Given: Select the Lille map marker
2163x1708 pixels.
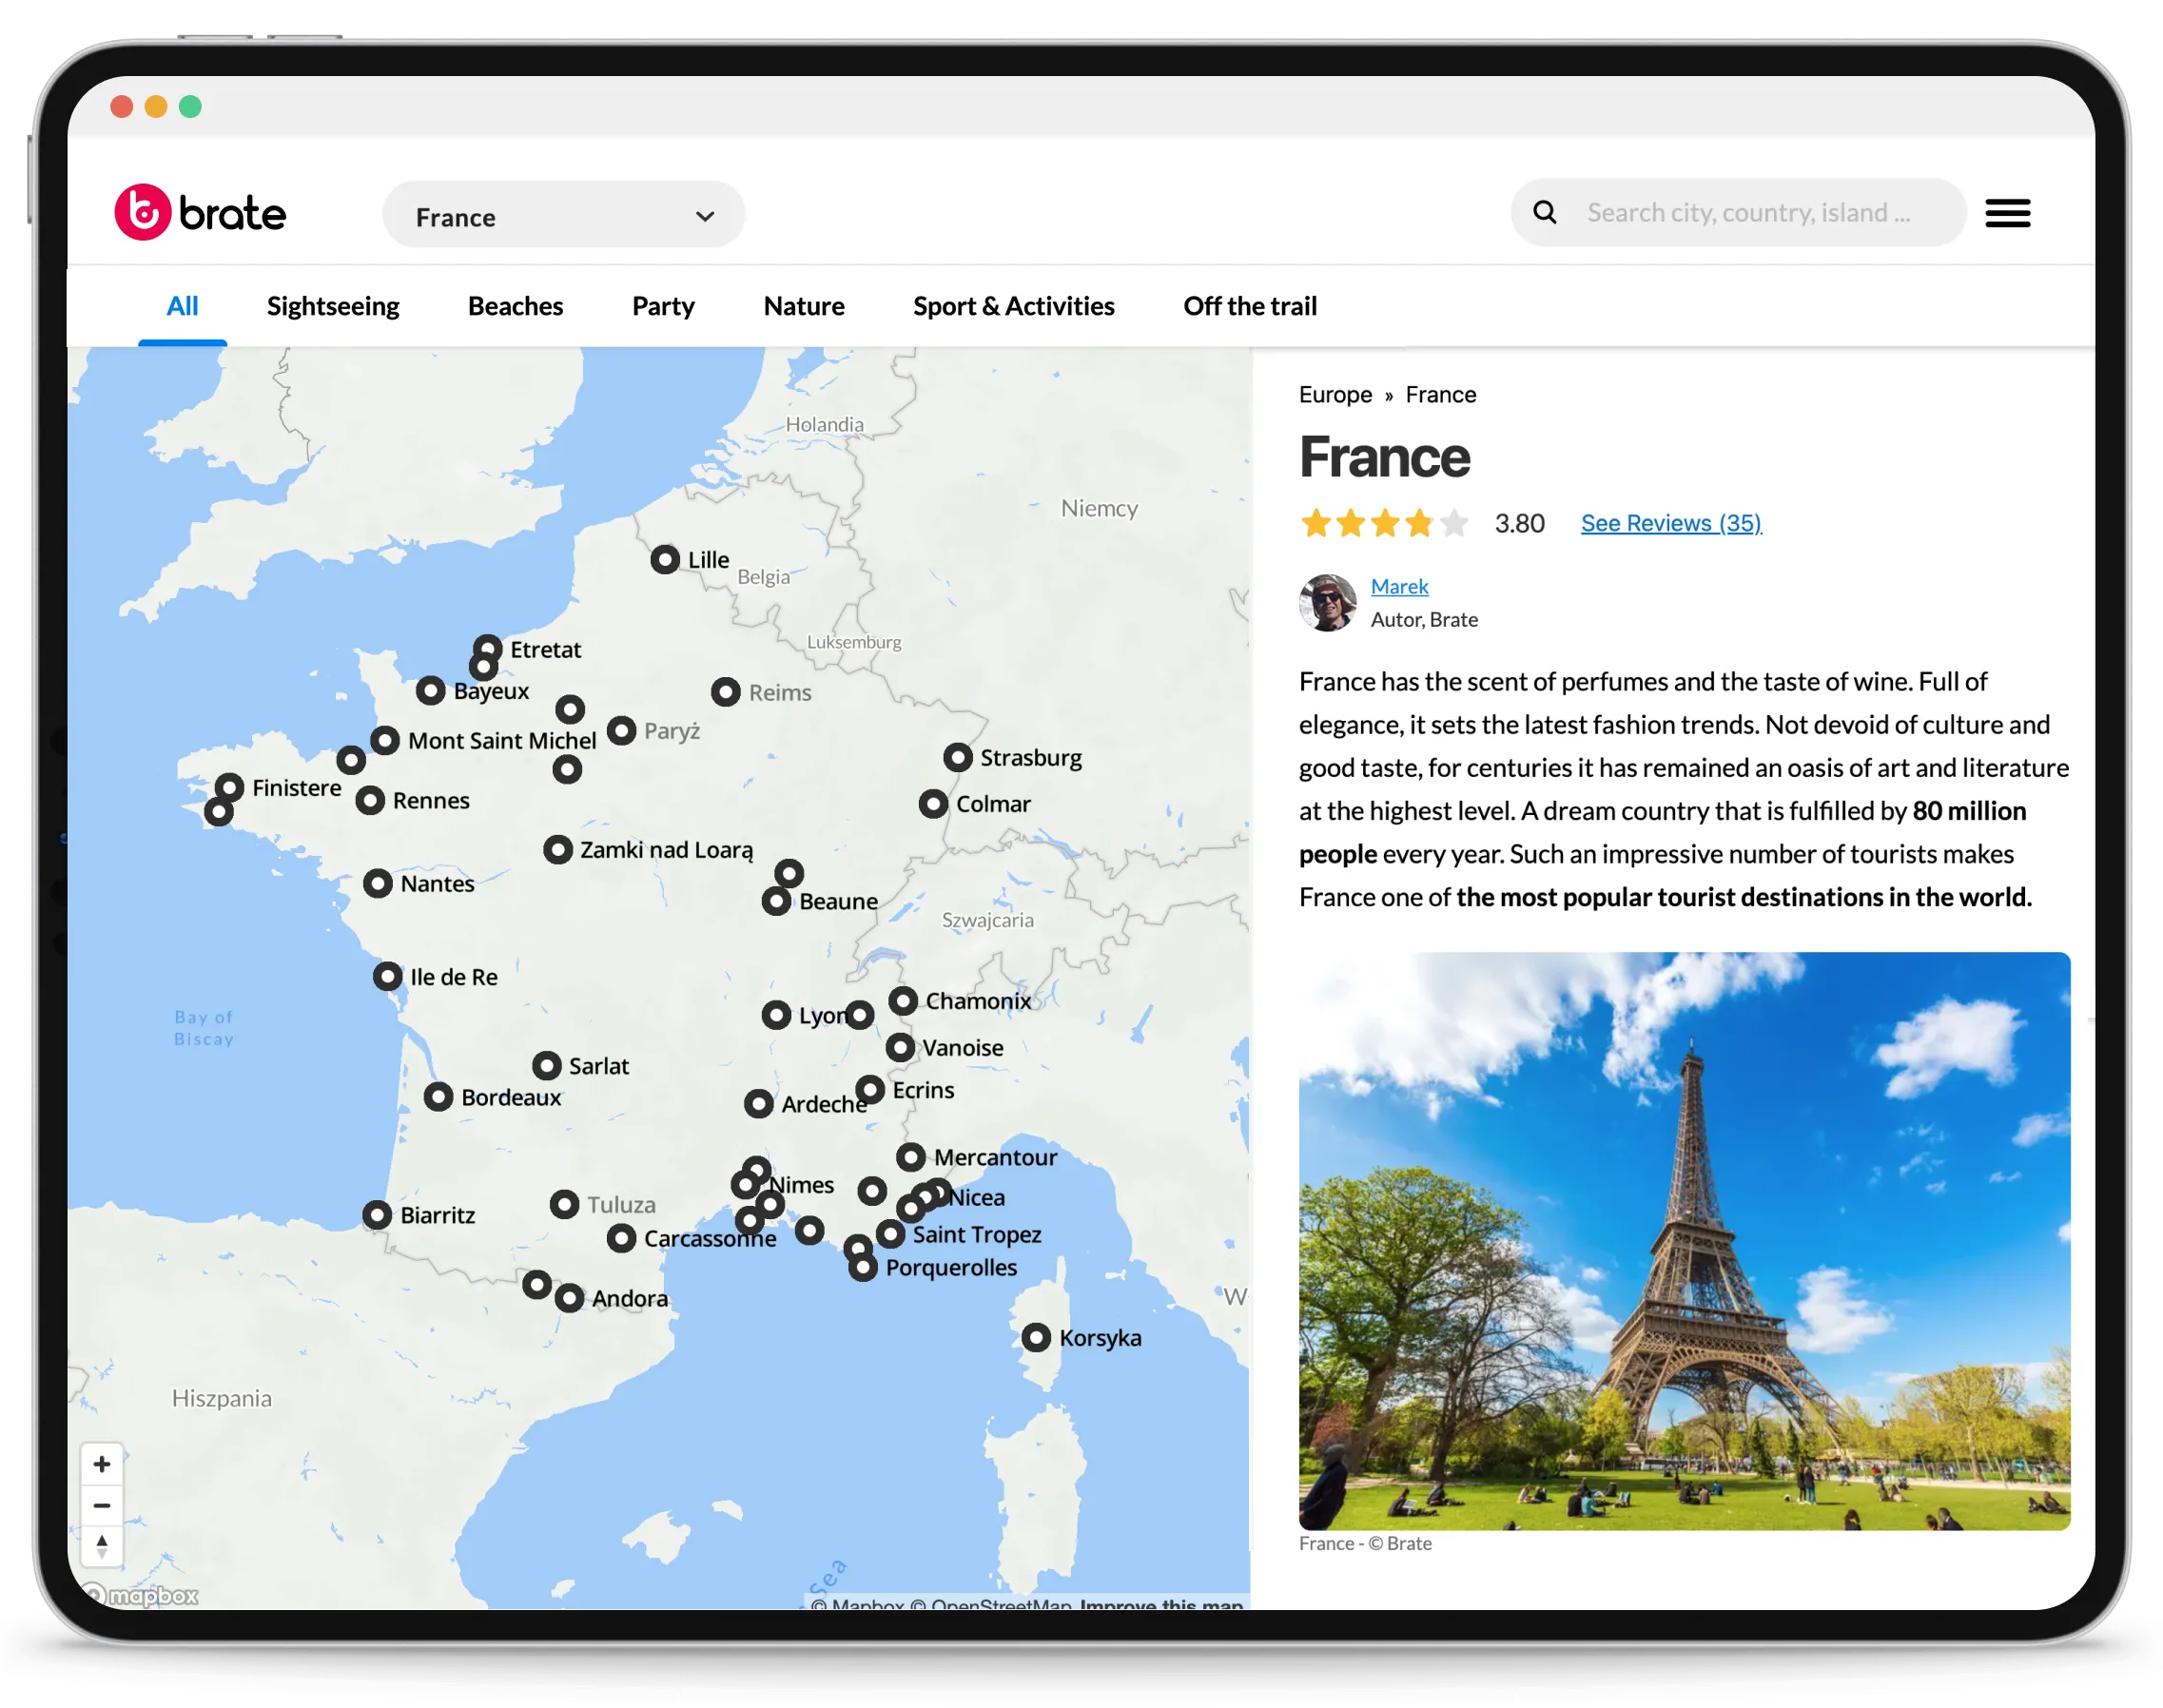Looking at the screenshot, I should click(665, 559).
